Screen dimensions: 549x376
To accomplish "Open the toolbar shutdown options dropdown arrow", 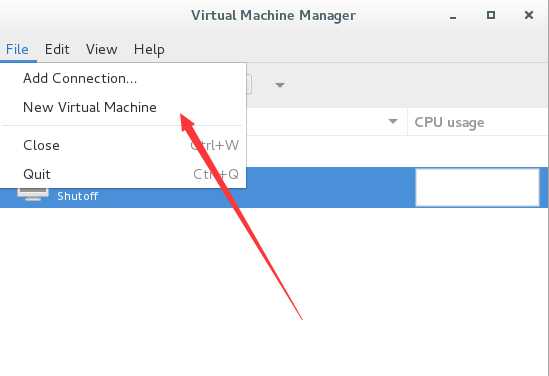I will click(279, 85).
